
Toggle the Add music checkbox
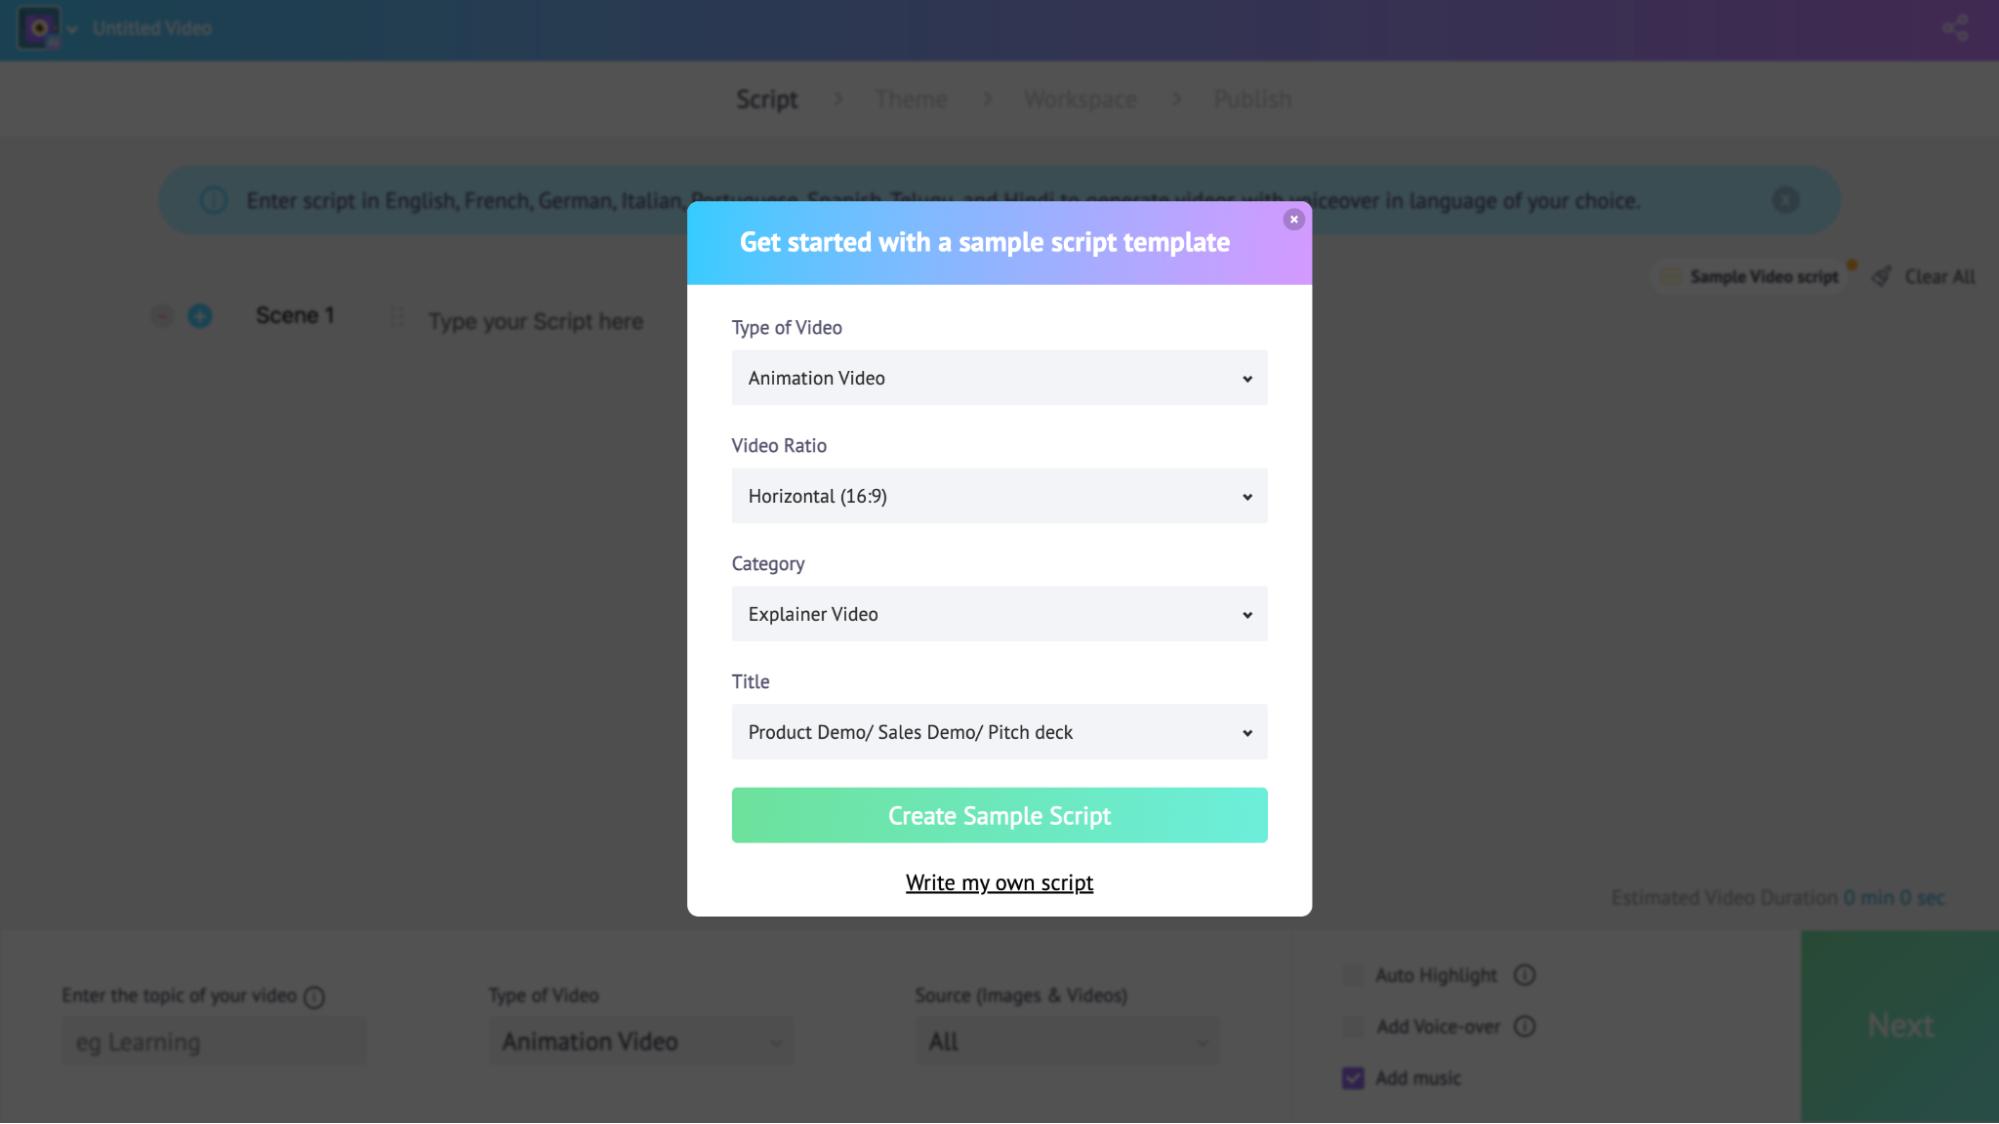coord(1354,1077)
